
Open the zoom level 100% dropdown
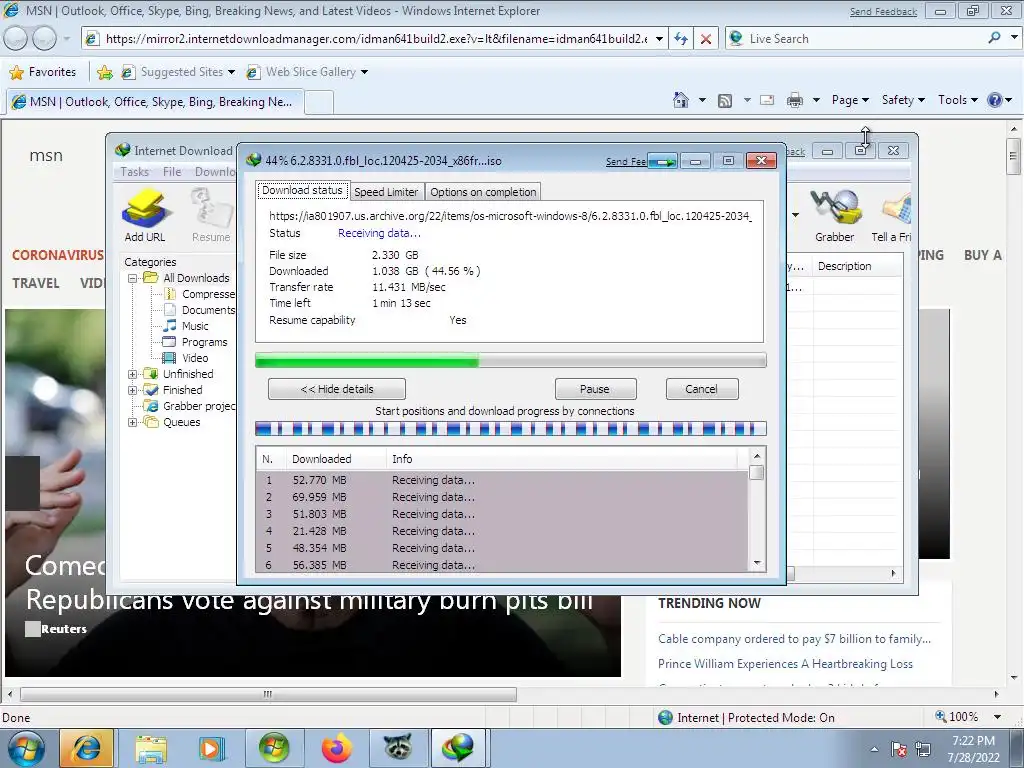point(997,717)
